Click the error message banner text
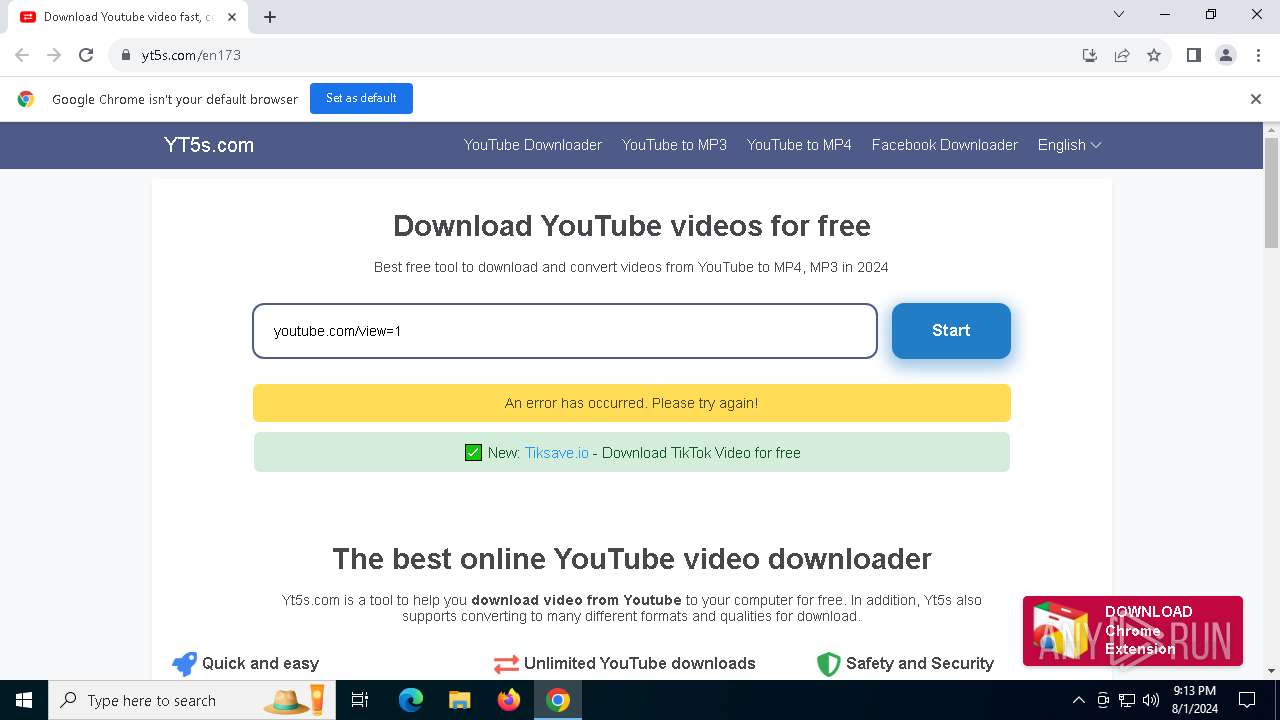The width and height of the screenshot is (1280, 720). (631, 403)
